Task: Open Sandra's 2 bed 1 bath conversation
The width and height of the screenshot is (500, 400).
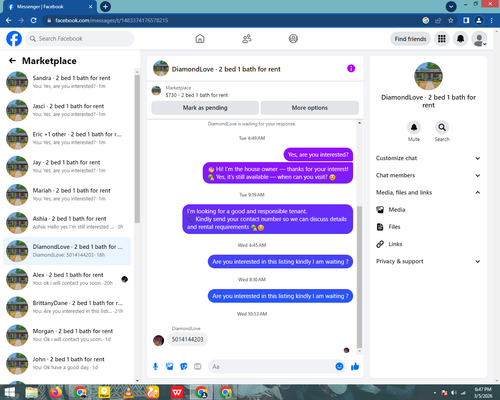Action: coord(67,82)
